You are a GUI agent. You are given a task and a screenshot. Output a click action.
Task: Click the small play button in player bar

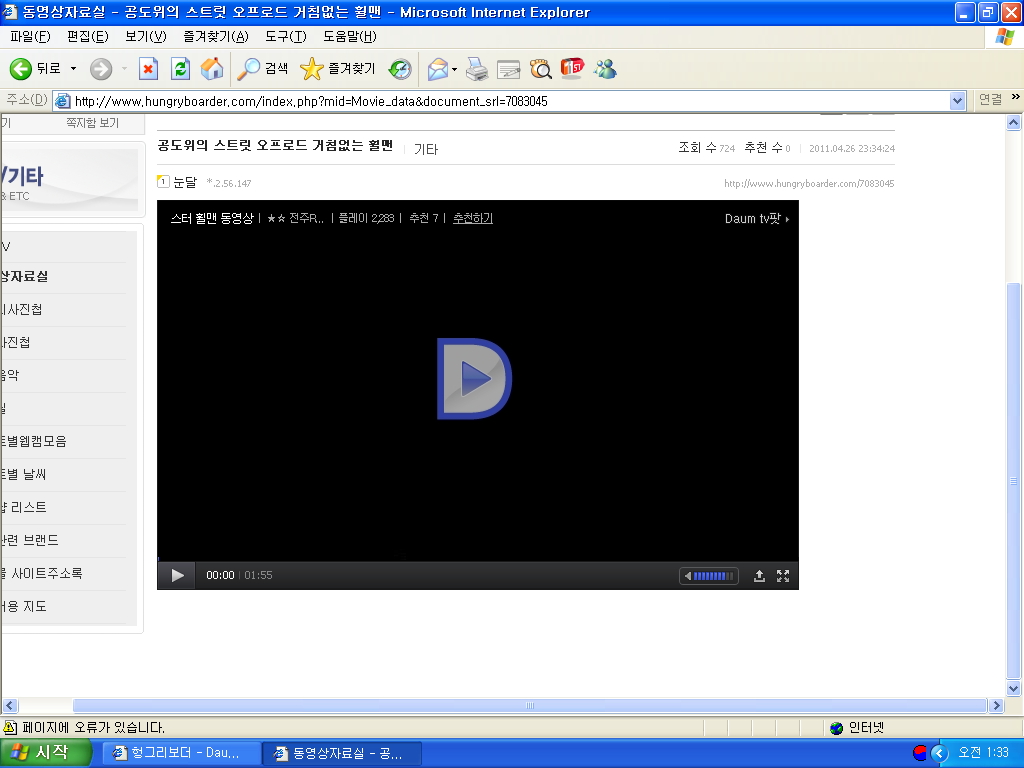click(177, 575)
